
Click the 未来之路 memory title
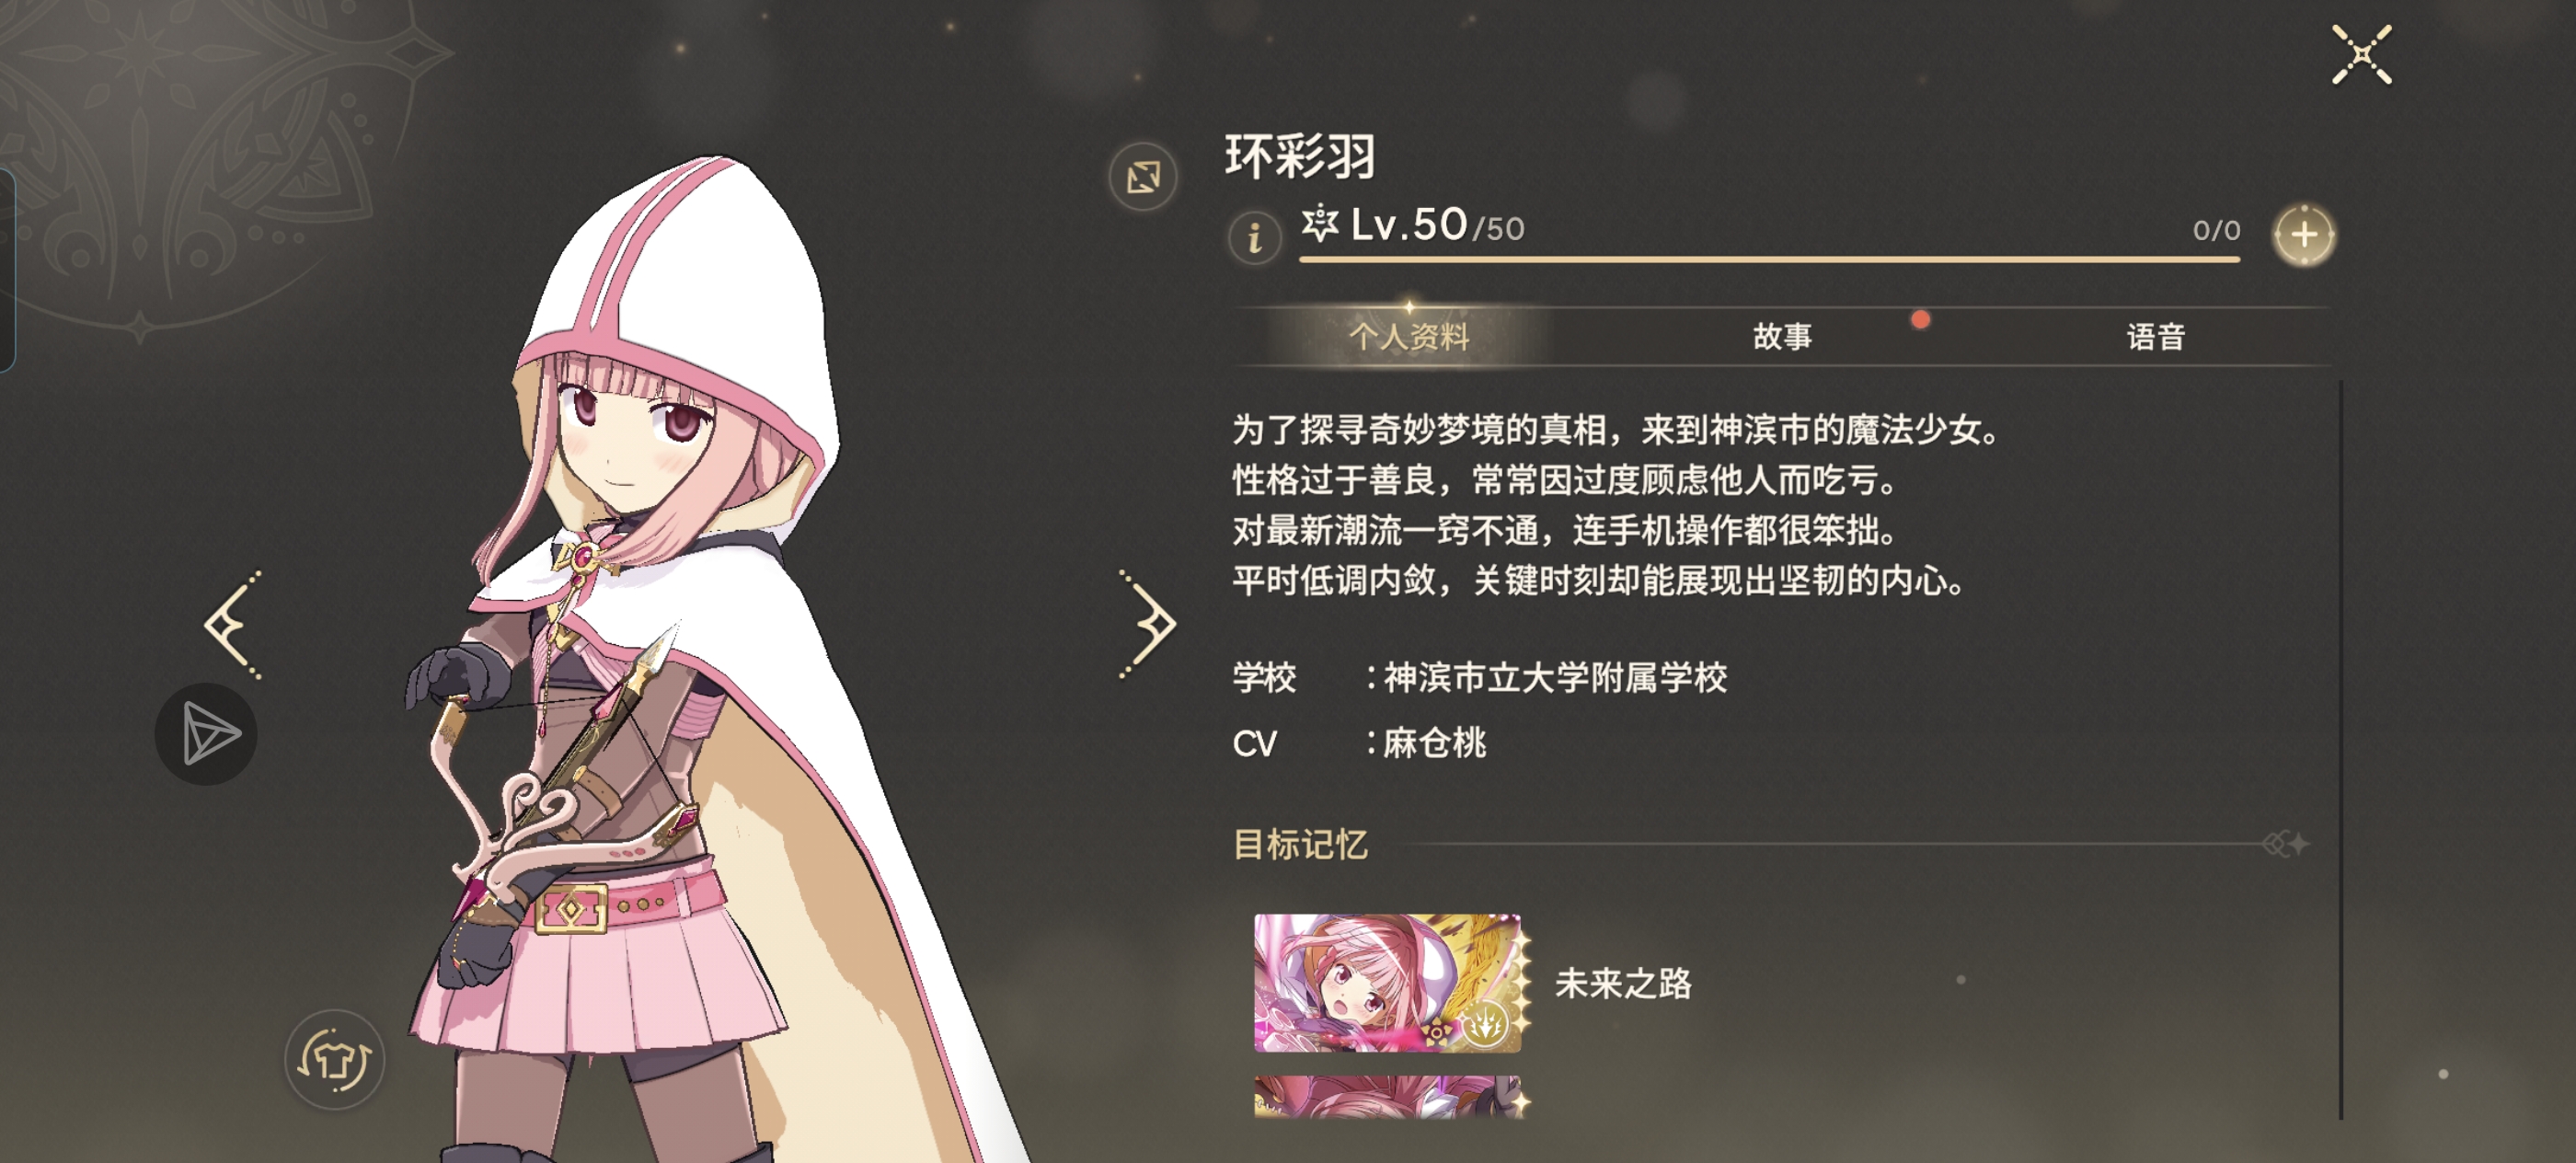point(1623,983)
